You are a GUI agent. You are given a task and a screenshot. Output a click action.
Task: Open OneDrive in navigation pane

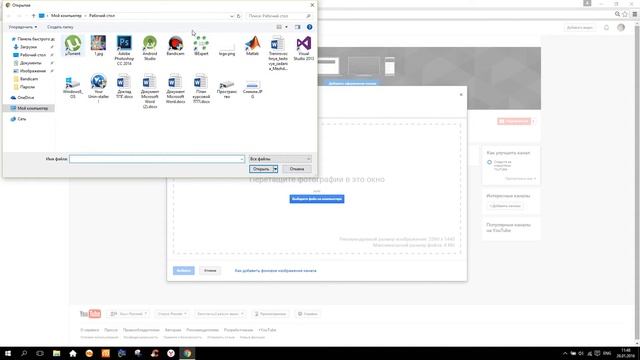(25, 98)
